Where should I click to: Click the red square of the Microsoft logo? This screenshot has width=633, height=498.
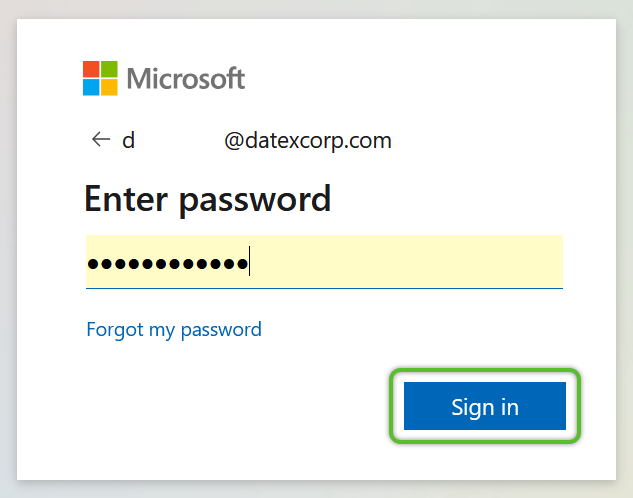click(x=91, y=69)
